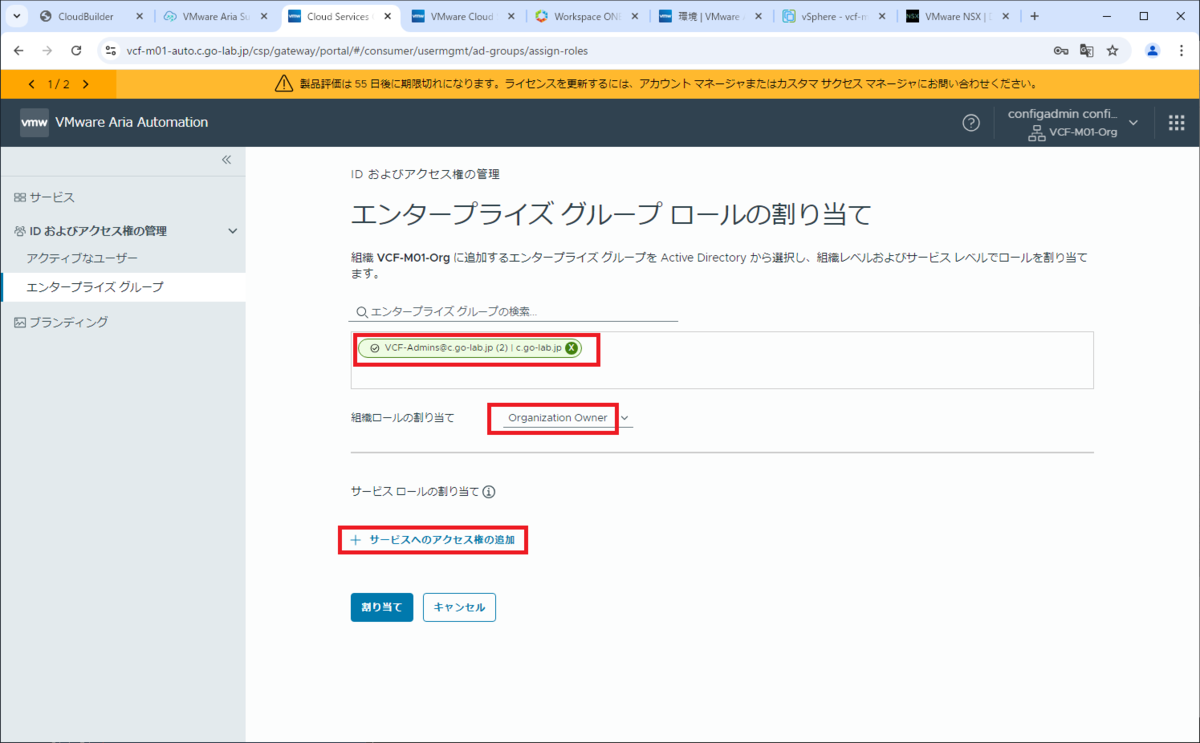The width and height of the screenshot is (1200, 743).
Task: Open the Organization Owner role dropdown
Action: (567, 418)
